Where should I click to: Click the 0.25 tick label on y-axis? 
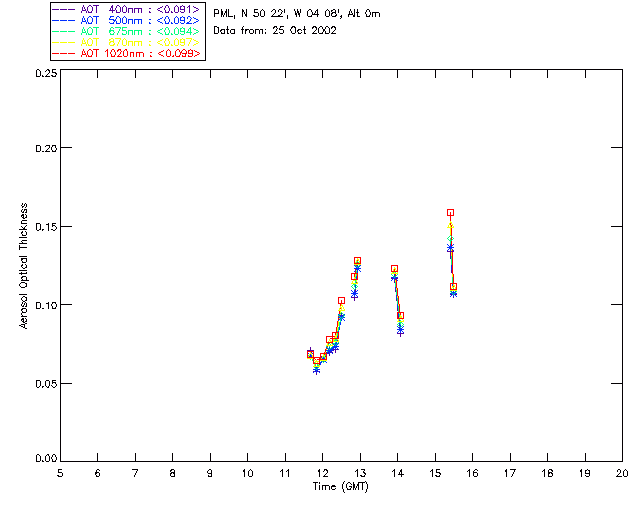coord(44,74)
